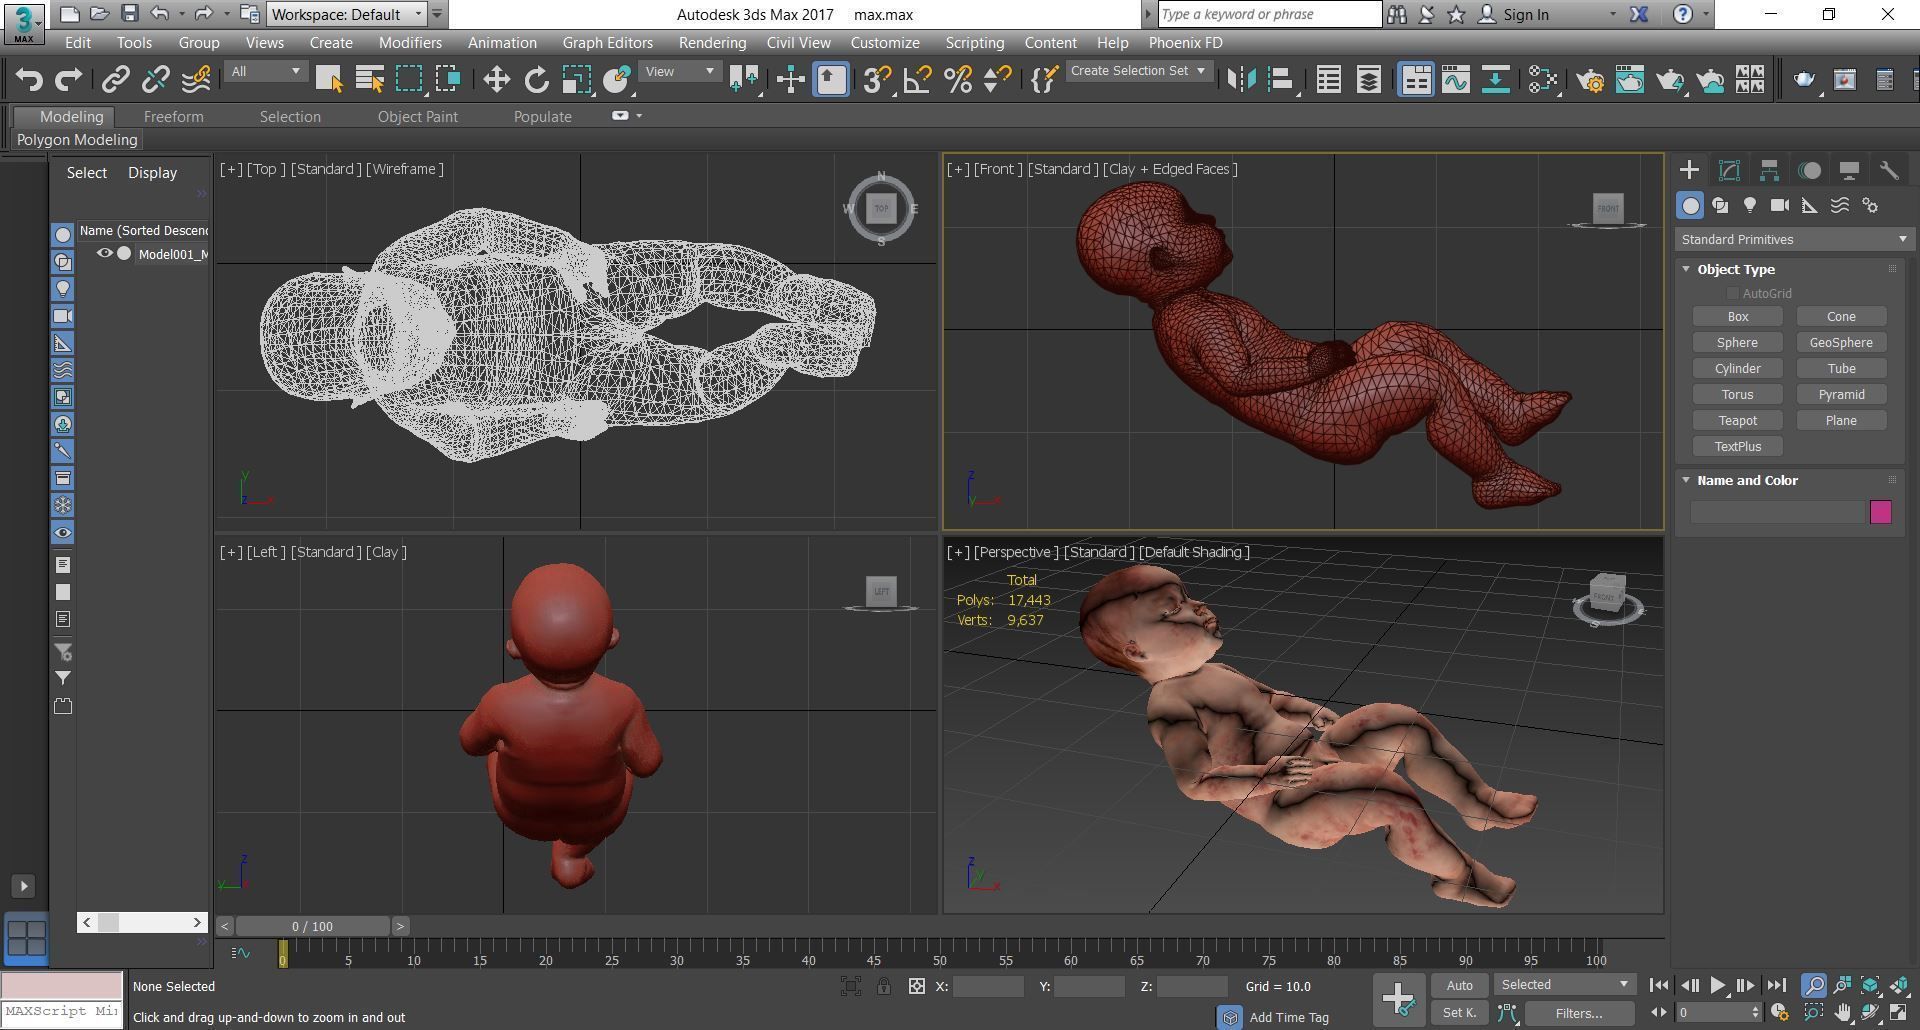The width and height of the screenshot is (1920, 1030).
Task: Select Helpers category in Create panel
Action: tap(1810, 205)
